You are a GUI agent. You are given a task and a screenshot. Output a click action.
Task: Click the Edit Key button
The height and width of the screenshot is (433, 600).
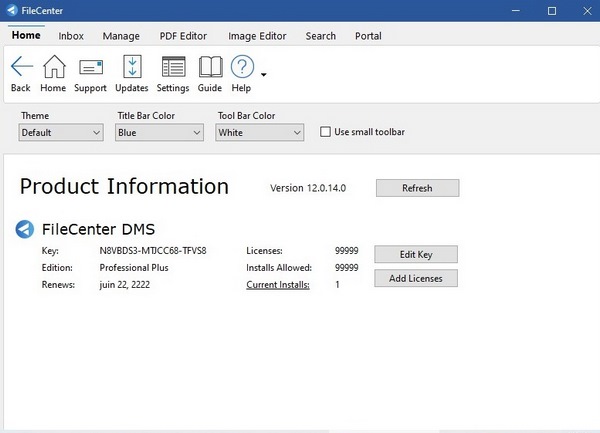416,254
